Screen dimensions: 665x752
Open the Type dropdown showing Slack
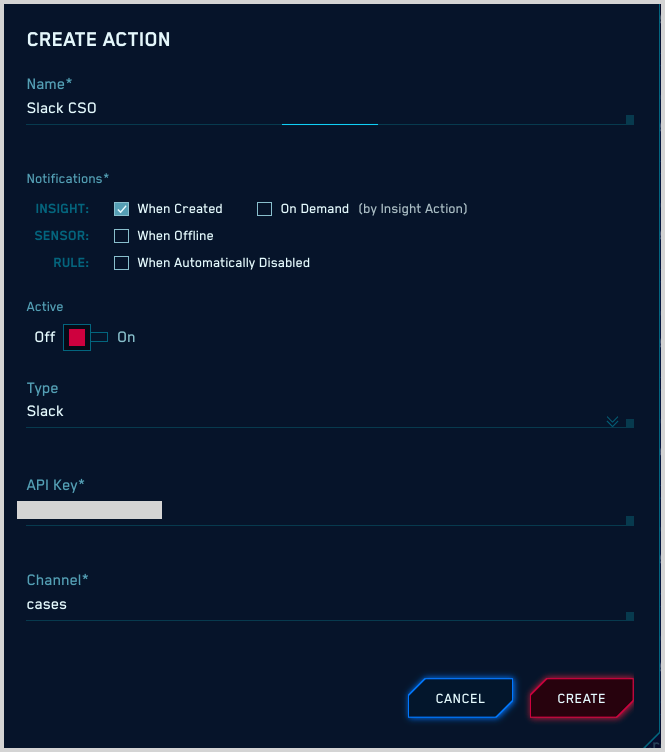click(x=300, y=411)
